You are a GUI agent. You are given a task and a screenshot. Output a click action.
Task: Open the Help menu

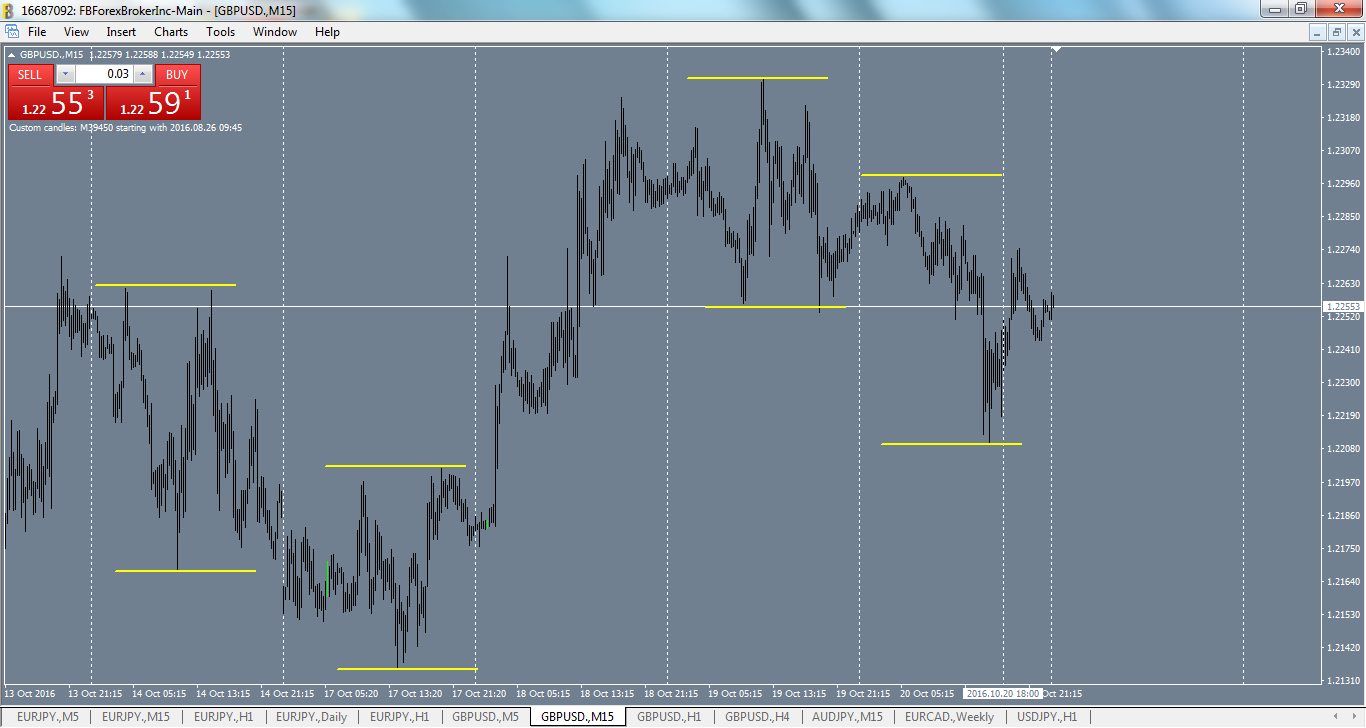tap(327, 31)
